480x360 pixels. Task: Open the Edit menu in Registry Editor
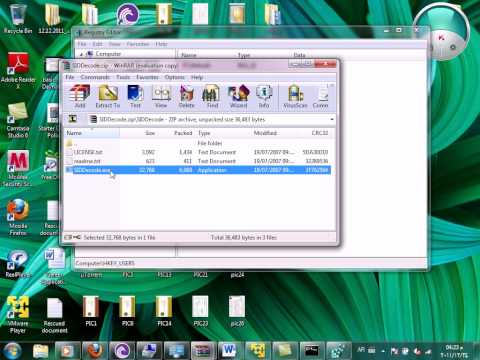click(97, 44)
